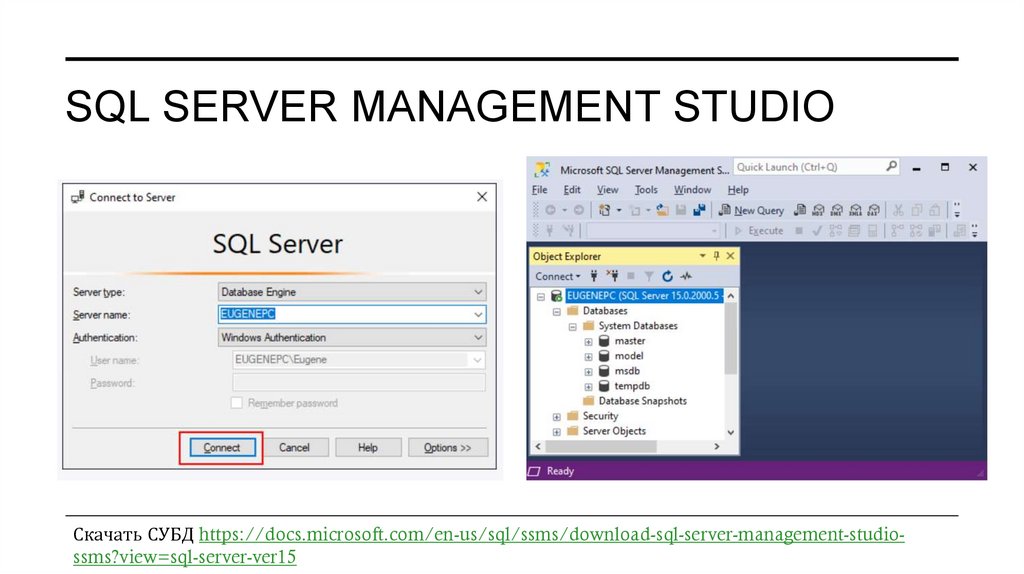Viewport: 1024px width, 574px height.
Task: Click in the Quick Launch search box
Action: click(x=809, y=167)
